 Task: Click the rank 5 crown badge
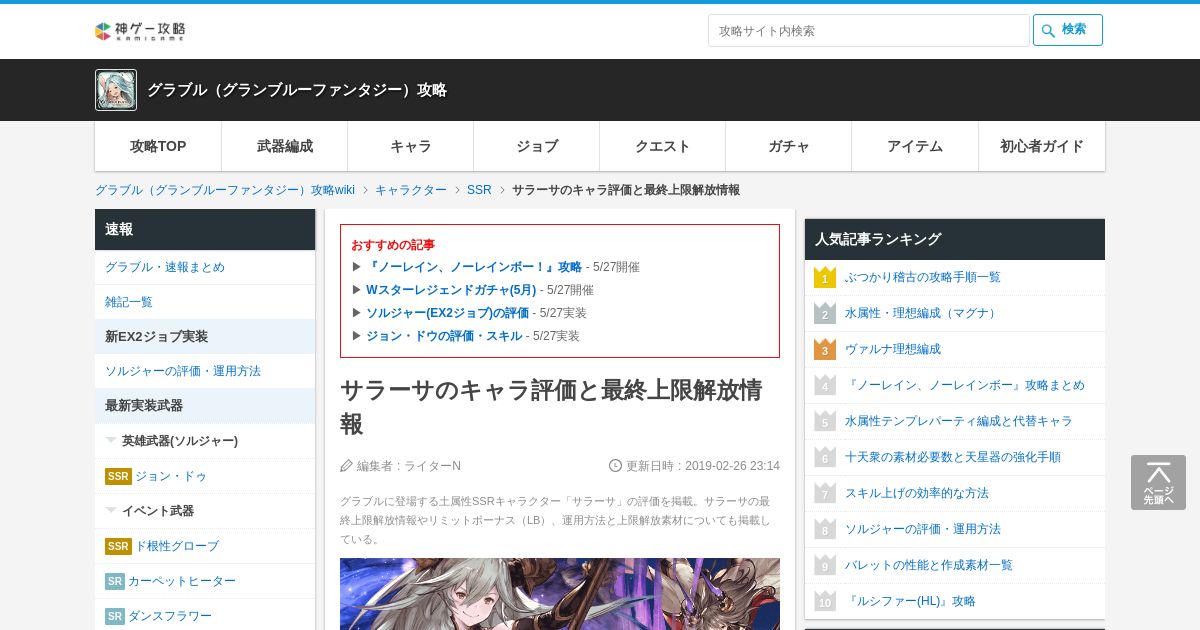pos(825,421)
